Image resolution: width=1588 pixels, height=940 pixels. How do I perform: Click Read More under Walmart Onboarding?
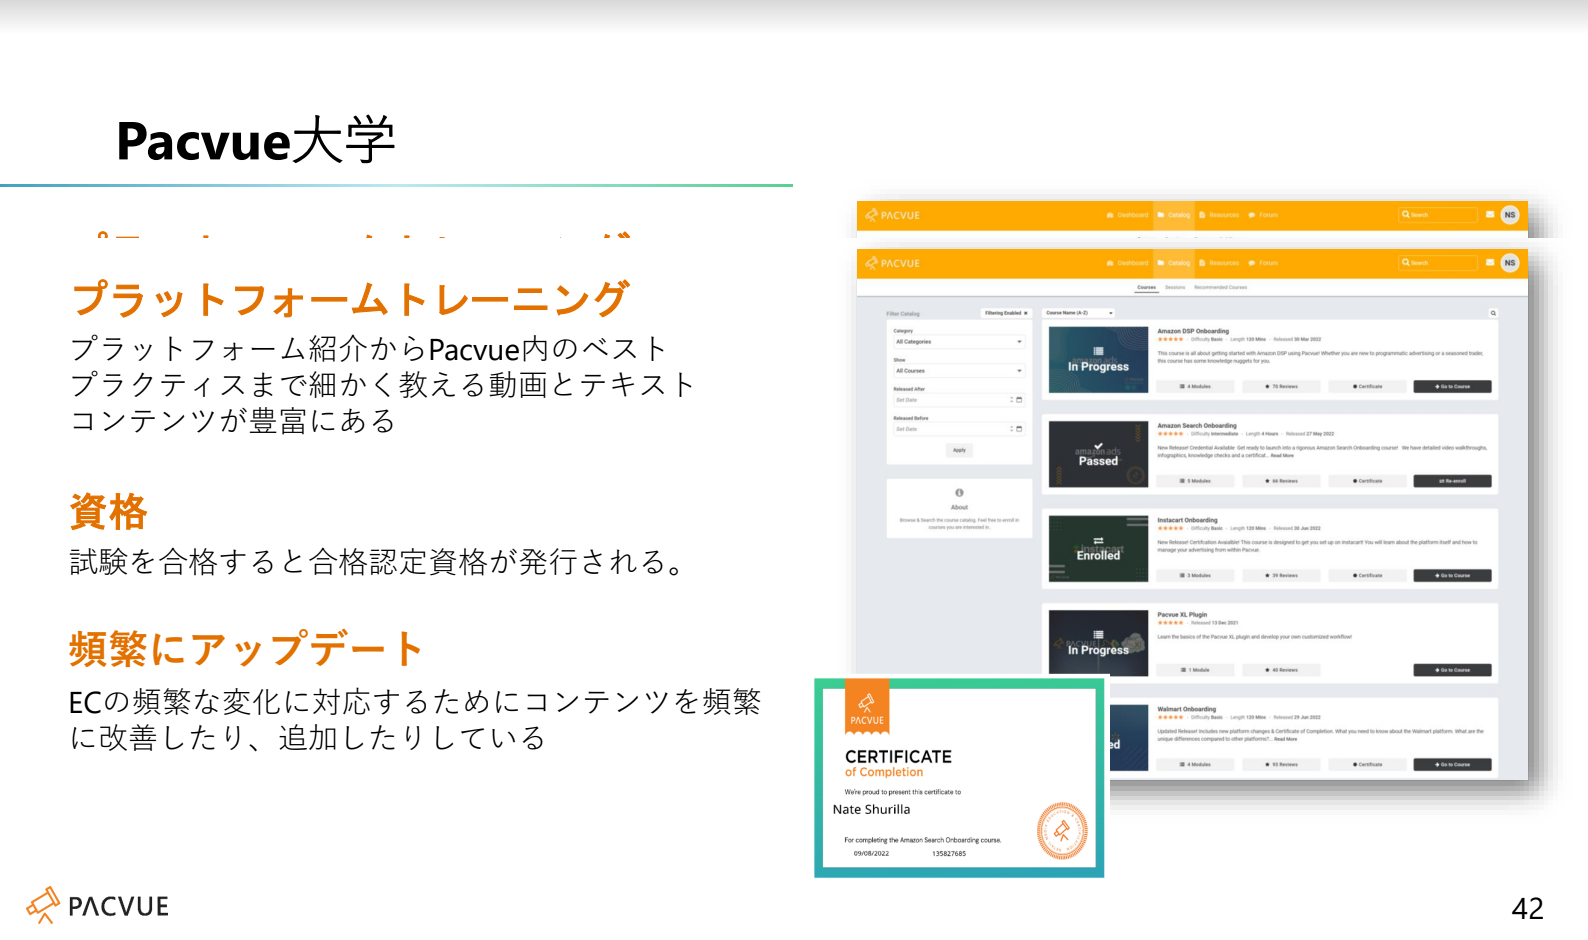1285,739
